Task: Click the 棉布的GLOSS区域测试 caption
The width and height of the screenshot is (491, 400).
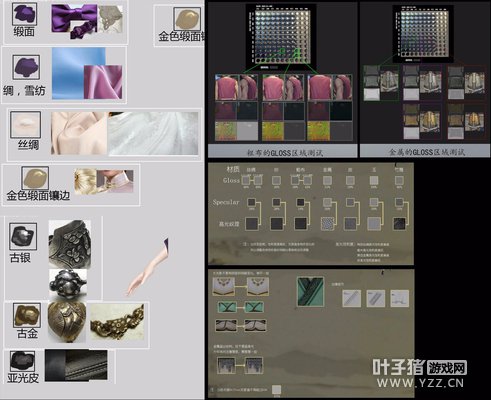Action: pyautogui.click(x=285, y=153)
